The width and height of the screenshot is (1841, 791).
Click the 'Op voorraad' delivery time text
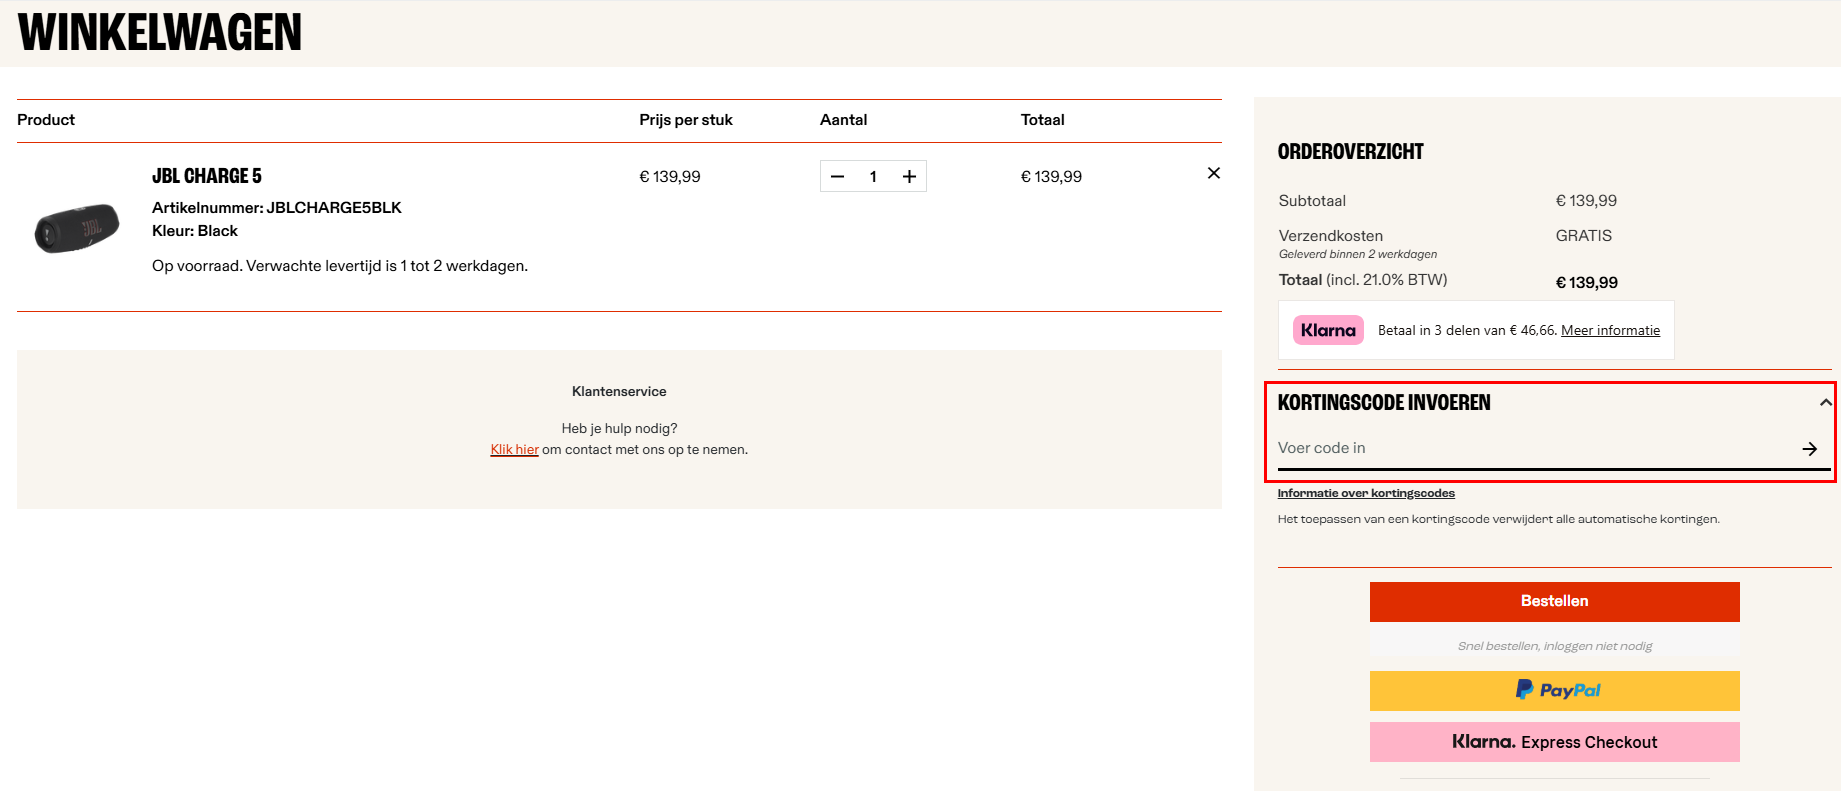coord(340,266)
